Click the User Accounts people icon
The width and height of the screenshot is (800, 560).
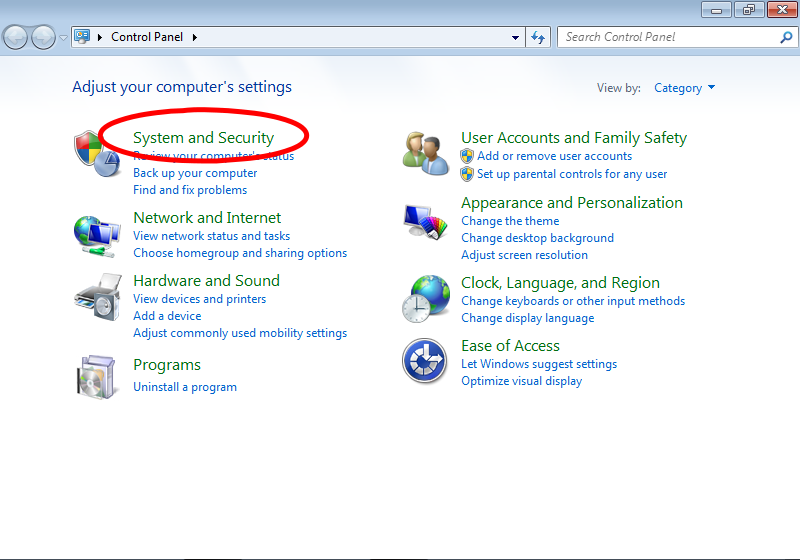(425, 153)
